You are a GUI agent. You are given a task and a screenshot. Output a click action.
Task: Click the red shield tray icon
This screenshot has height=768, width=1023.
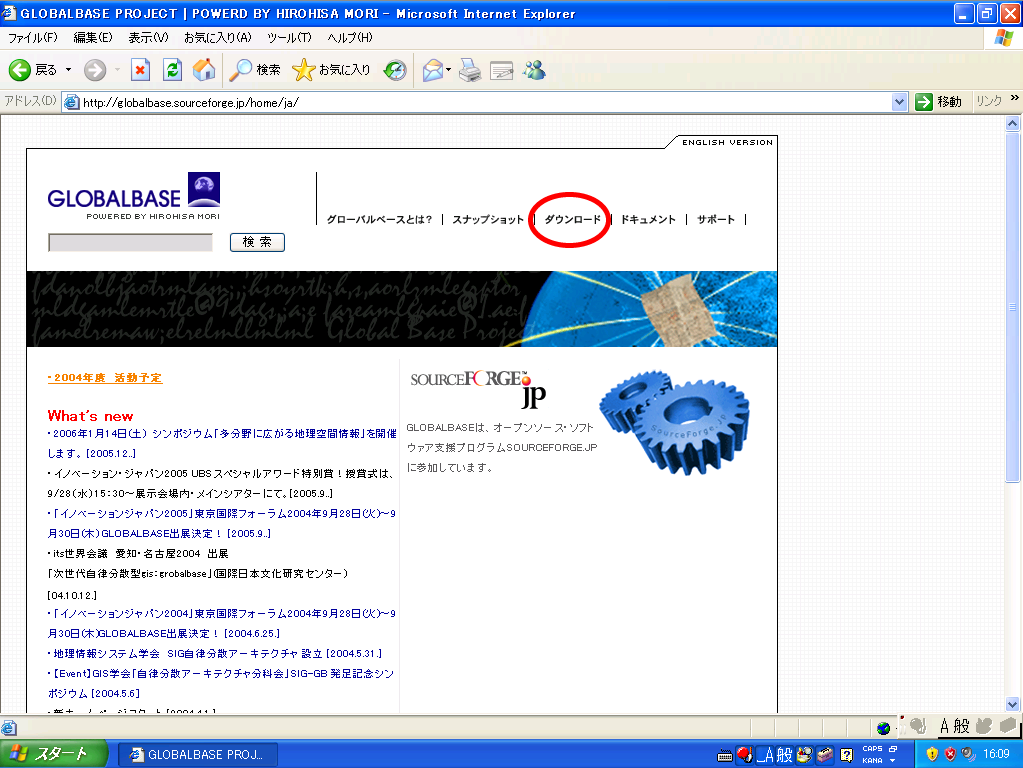coord(951,754)
